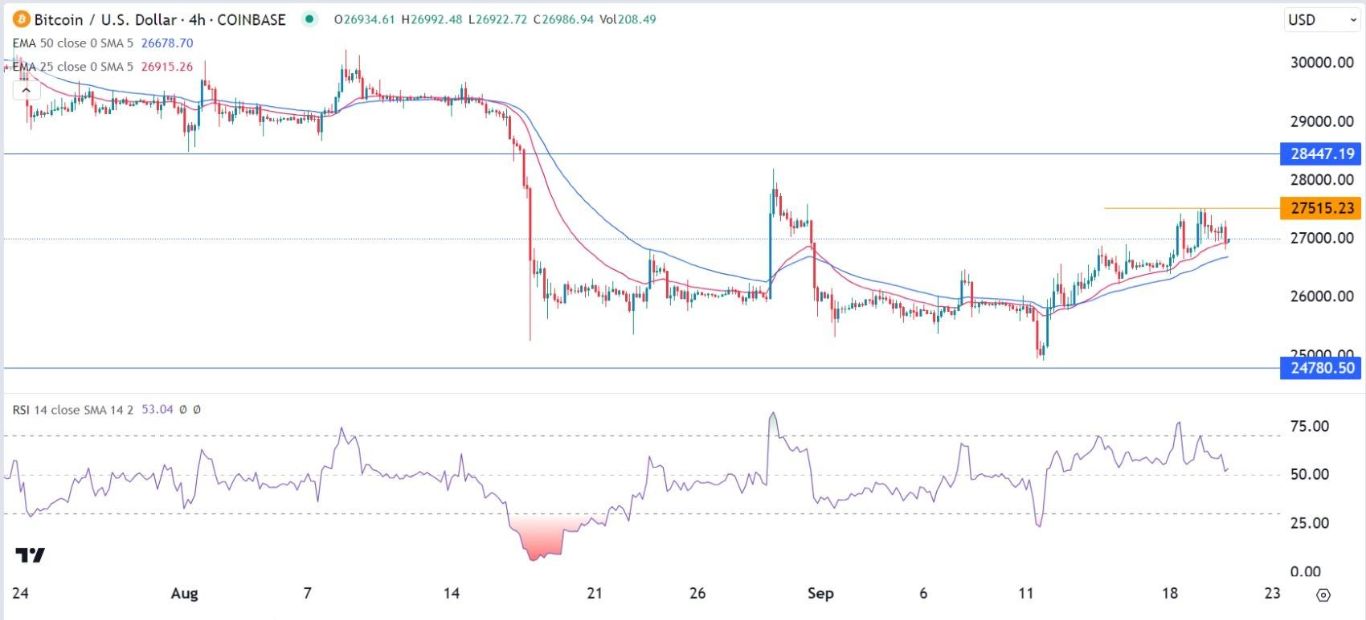Click the red shaded oversold zone on RSI
Screen dimensions: 1366x620
(x=535, y=540)
